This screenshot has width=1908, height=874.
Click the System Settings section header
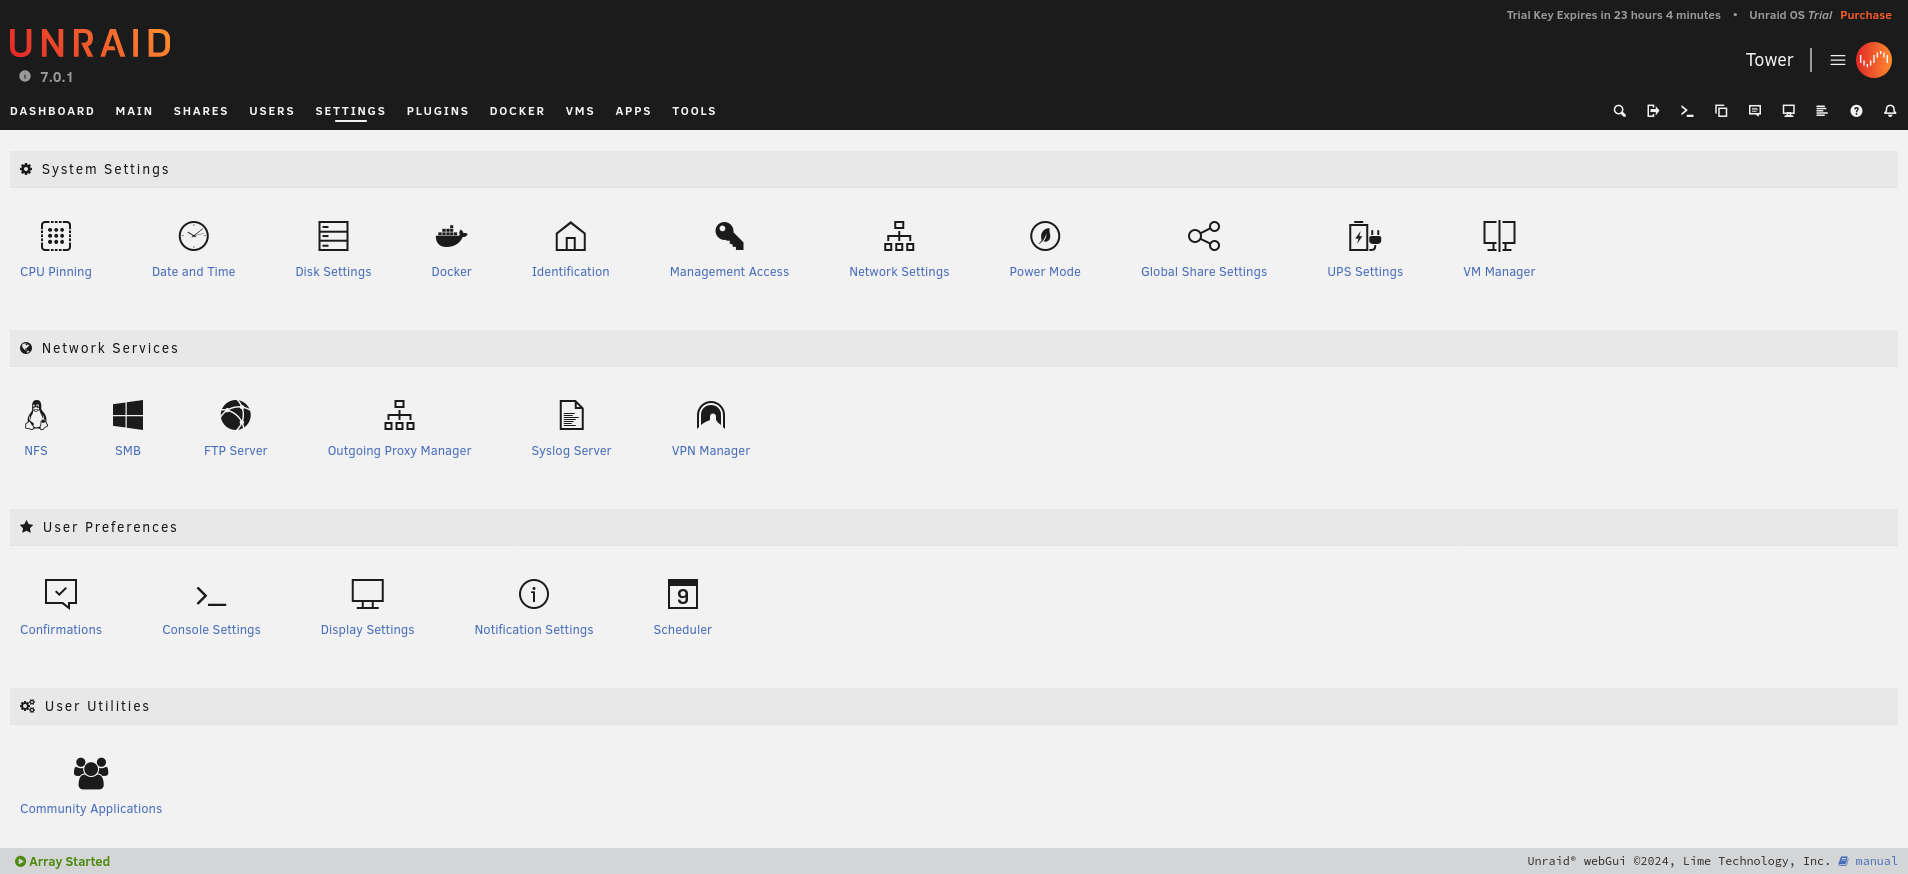(954, 169)
